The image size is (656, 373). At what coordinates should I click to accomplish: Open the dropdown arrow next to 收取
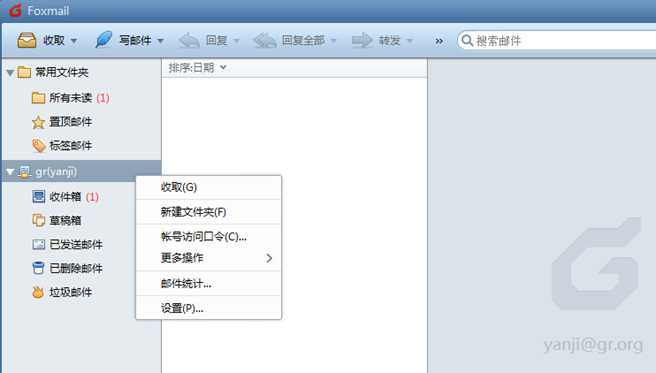[74, 41]
